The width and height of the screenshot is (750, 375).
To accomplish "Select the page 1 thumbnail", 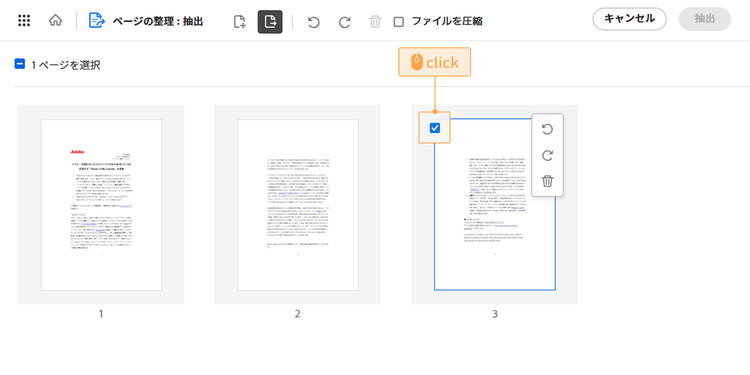I will point(101,205).
